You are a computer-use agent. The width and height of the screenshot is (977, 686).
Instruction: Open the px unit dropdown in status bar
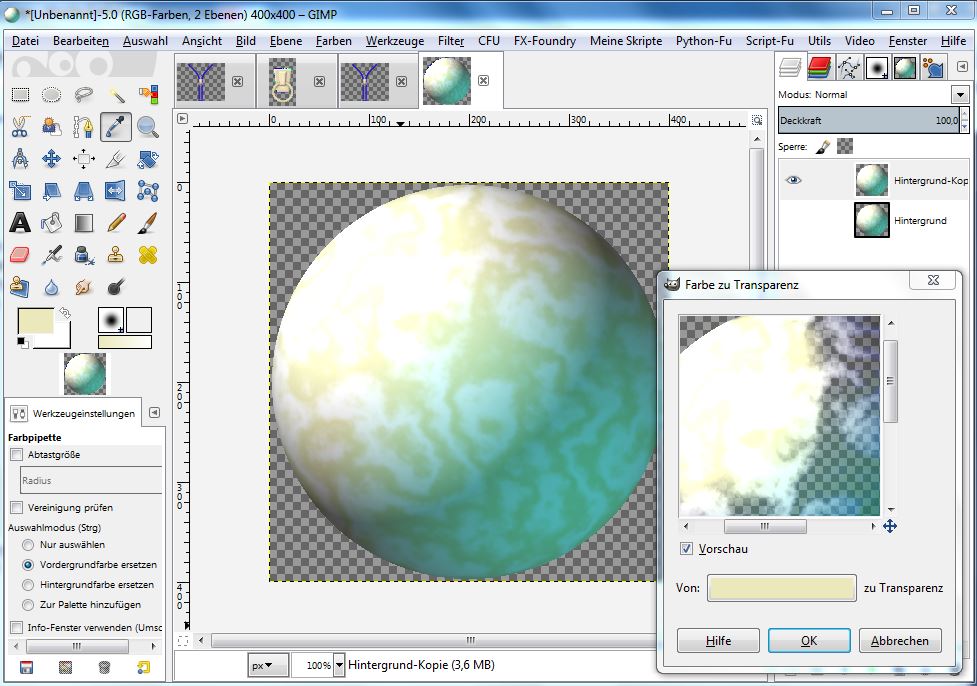point(268,665)
